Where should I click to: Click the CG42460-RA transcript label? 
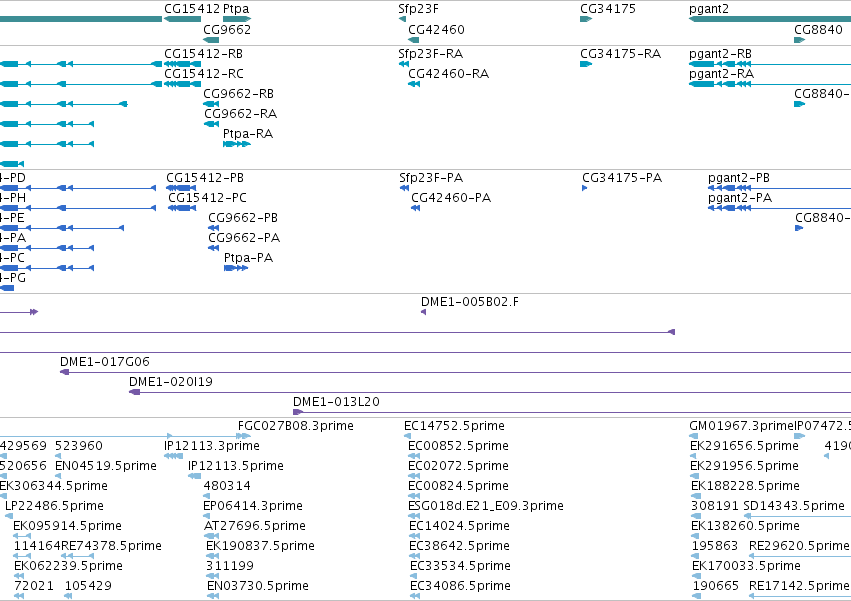click(x=449, y=74)
